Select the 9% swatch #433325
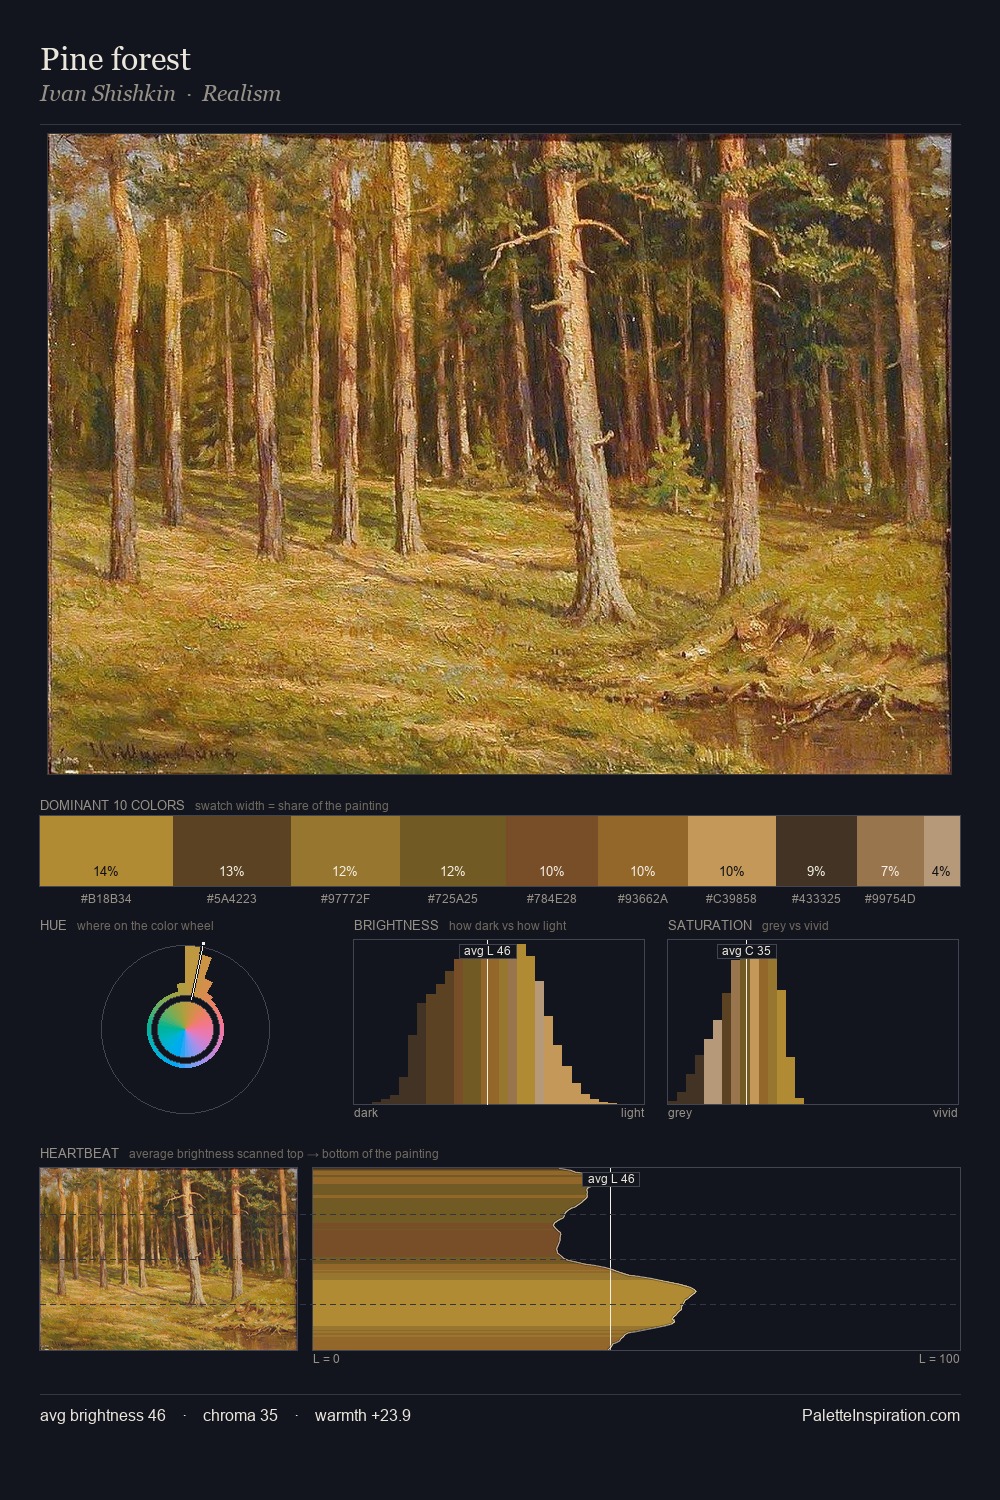This screenshot has height=1500, width=1000. pyautogui.click(x=816, y=851)
